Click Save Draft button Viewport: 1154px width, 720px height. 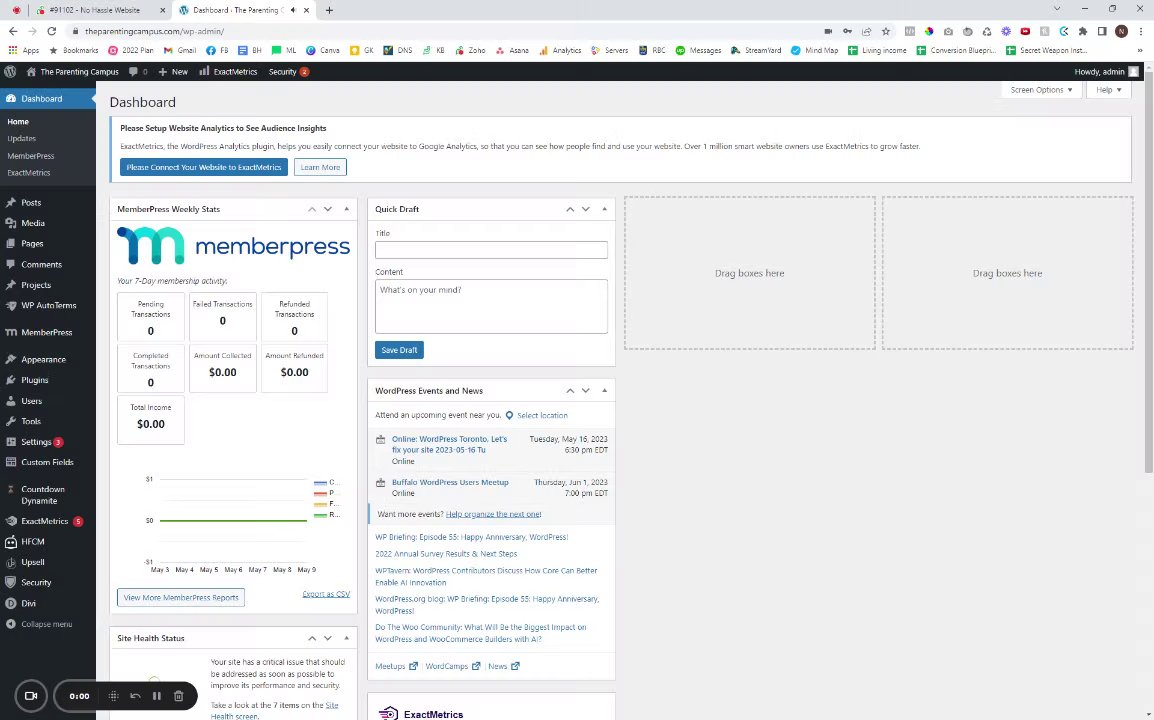[x=399, y=350]
